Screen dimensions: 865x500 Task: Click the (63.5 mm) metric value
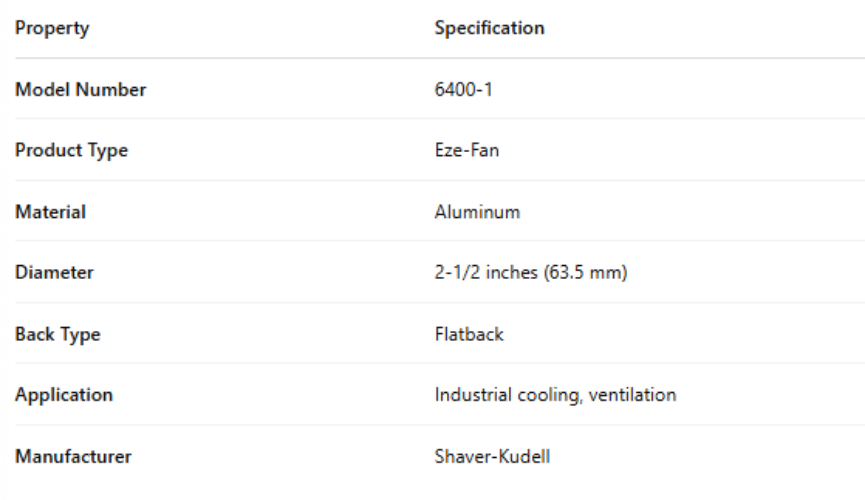585,273
